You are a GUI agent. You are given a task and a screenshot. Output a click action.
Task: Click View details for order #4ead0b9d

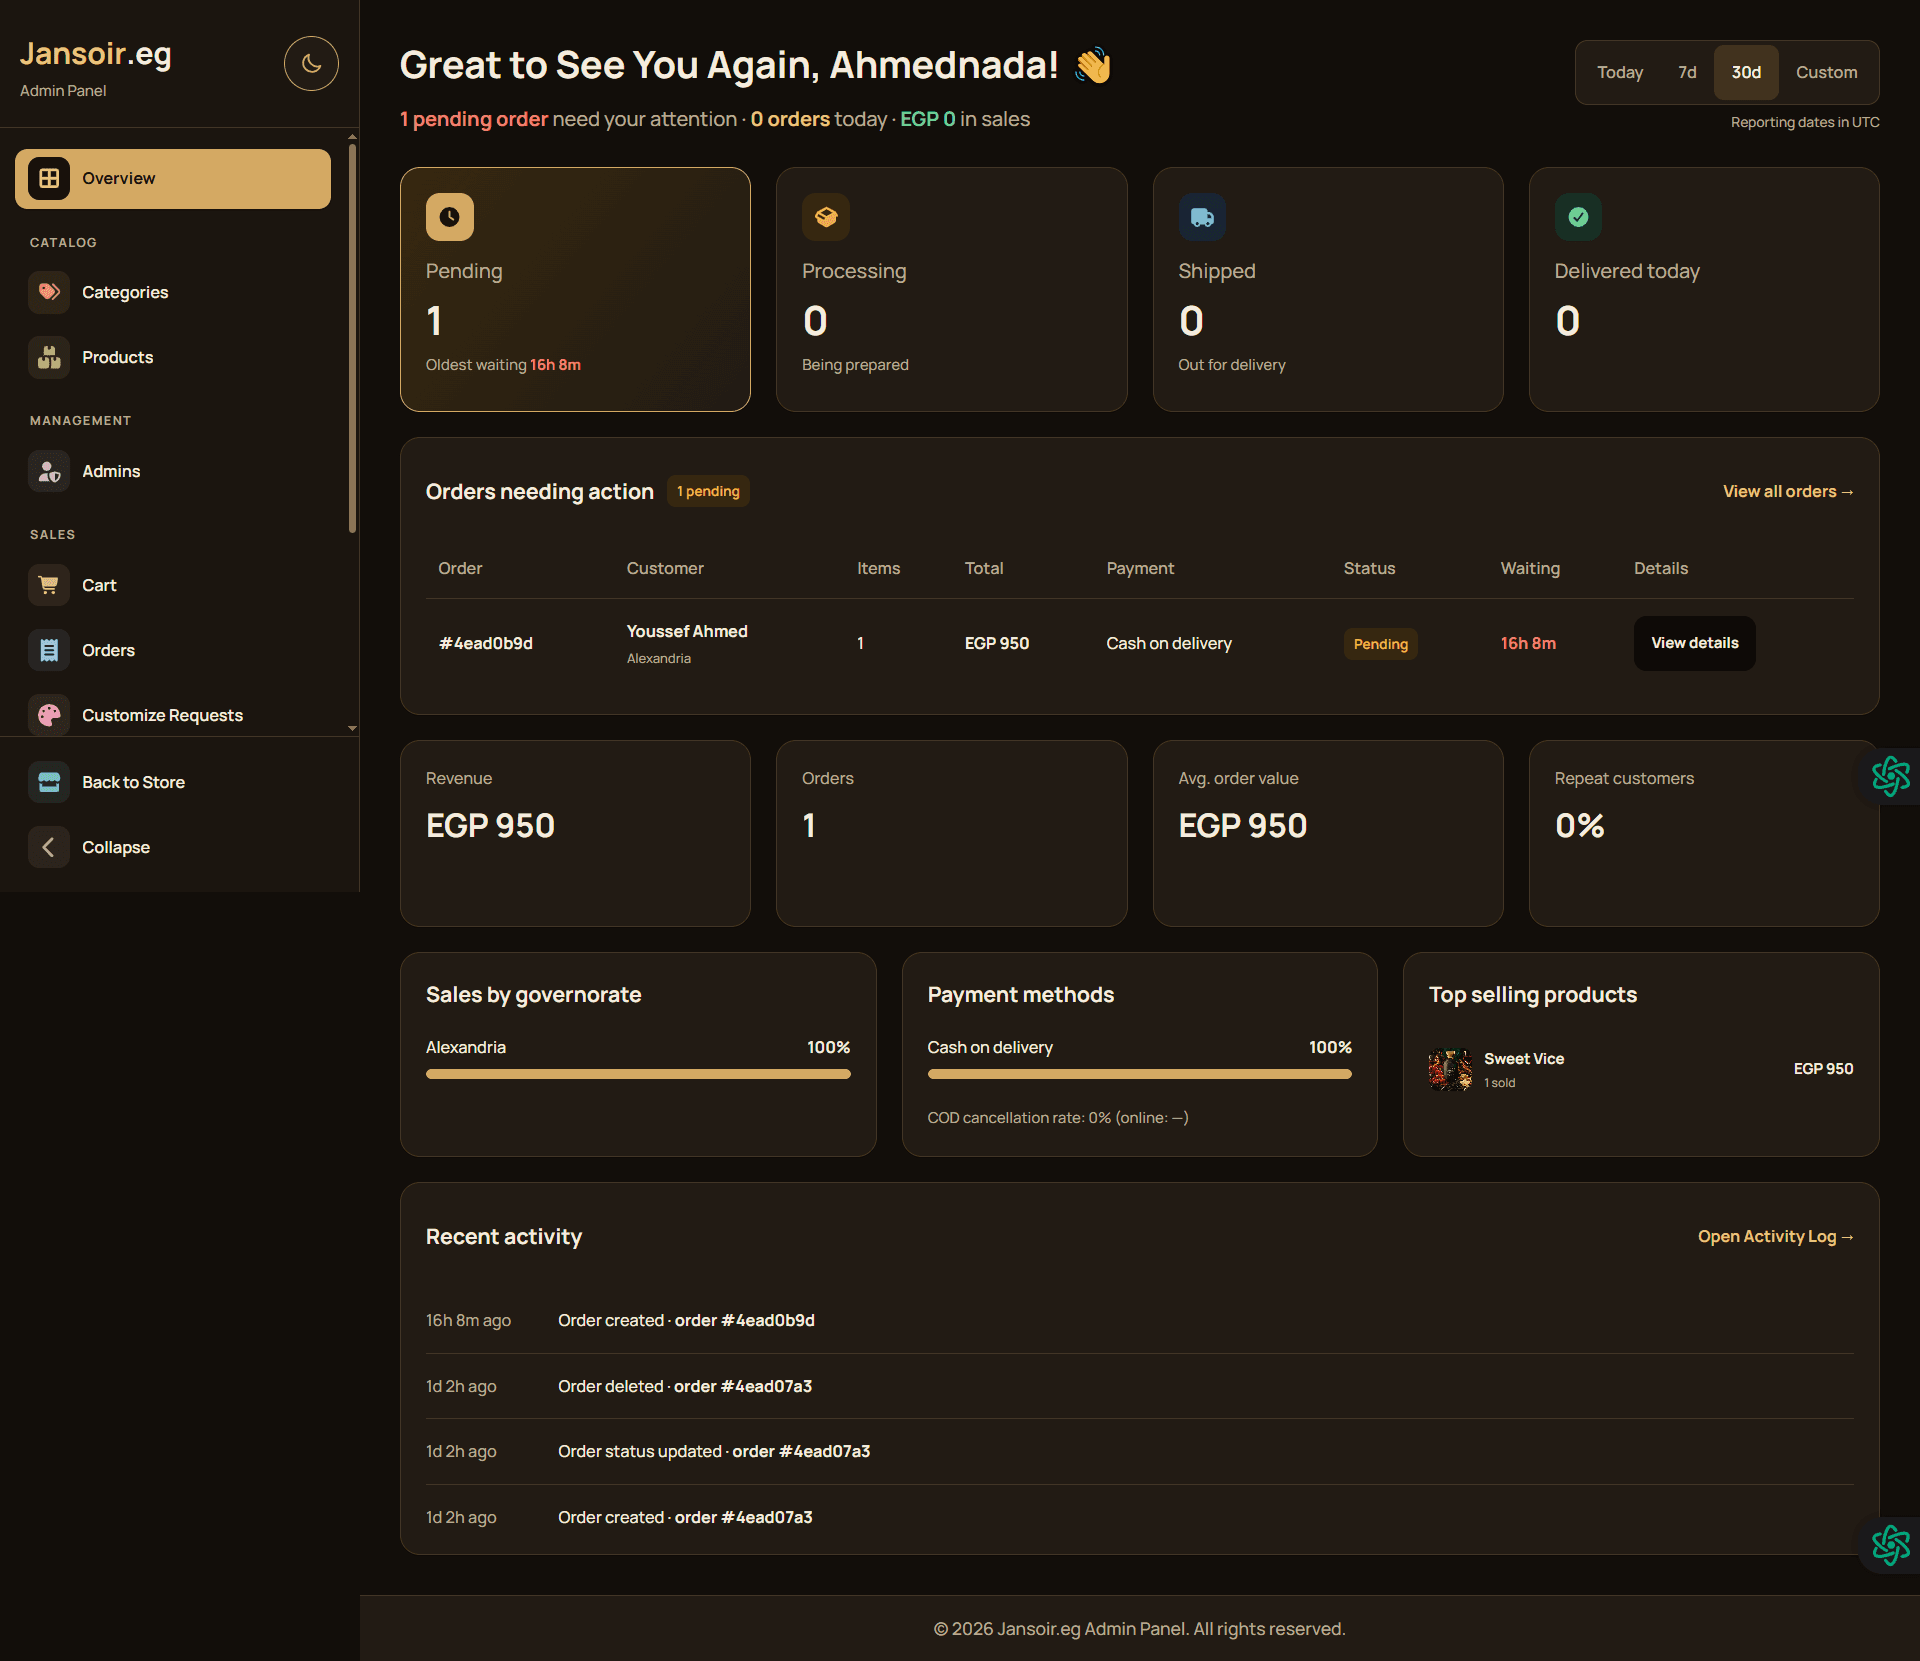pos(1694,643)
